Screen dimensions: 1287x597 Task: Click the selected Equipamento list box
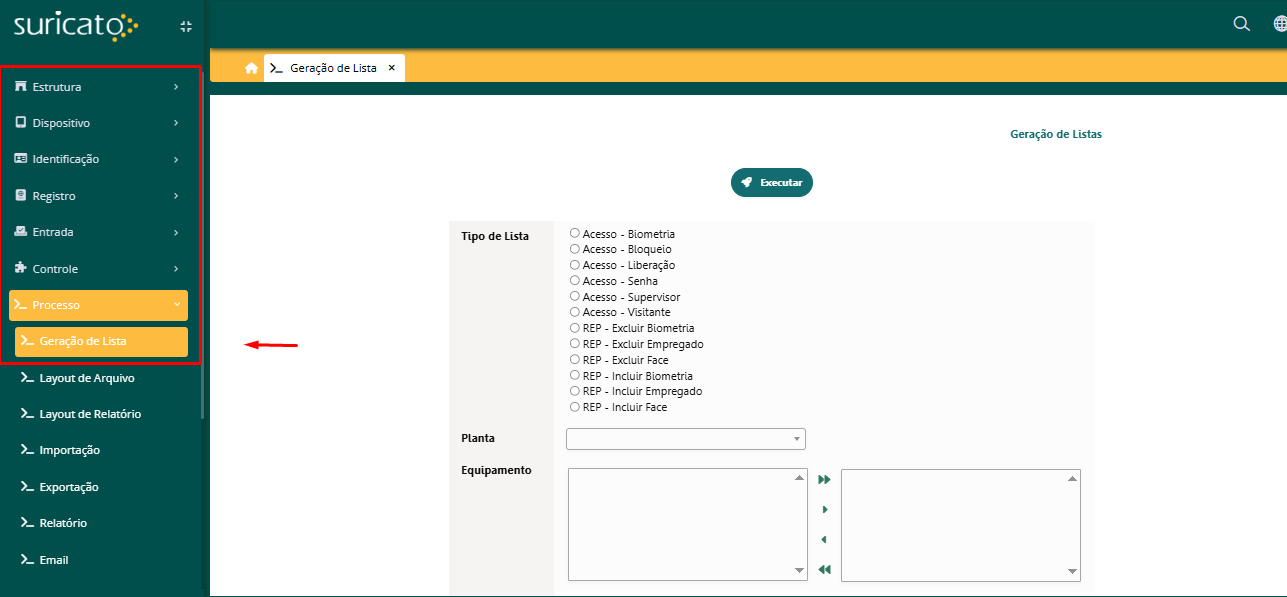click(961, 525)
